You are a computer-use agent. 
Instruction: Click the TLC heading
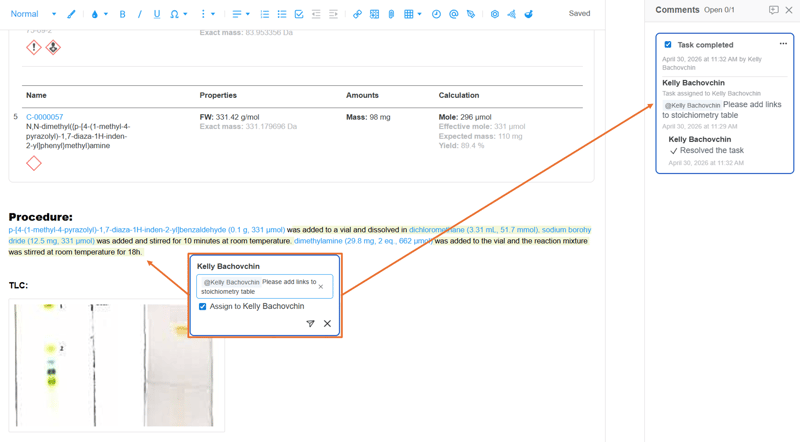pos(18,285)
